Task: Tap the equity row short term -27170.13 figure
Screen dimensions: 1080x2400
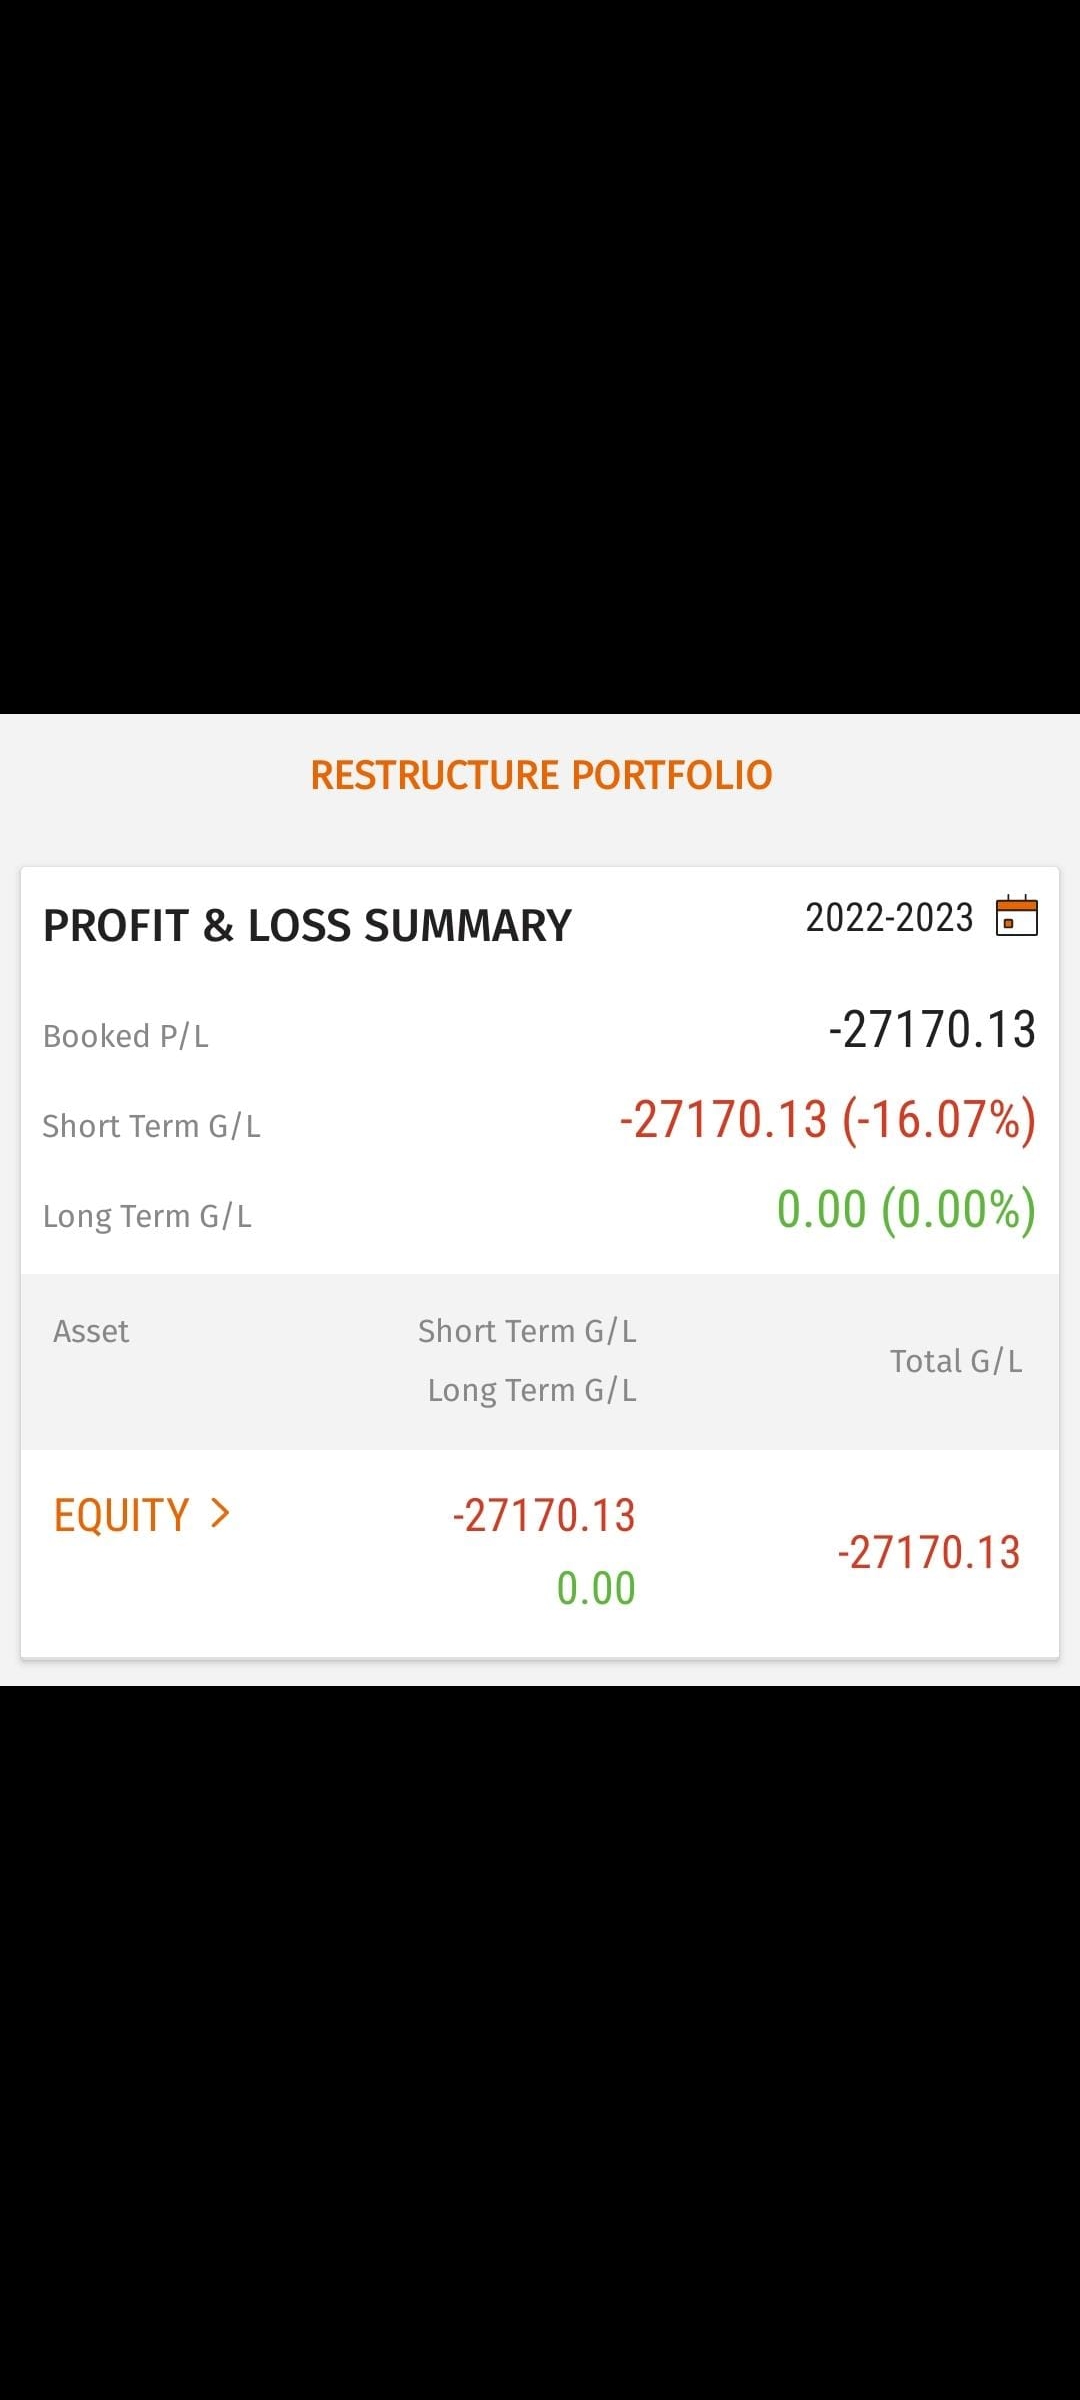Action: tap(544, 1516)
